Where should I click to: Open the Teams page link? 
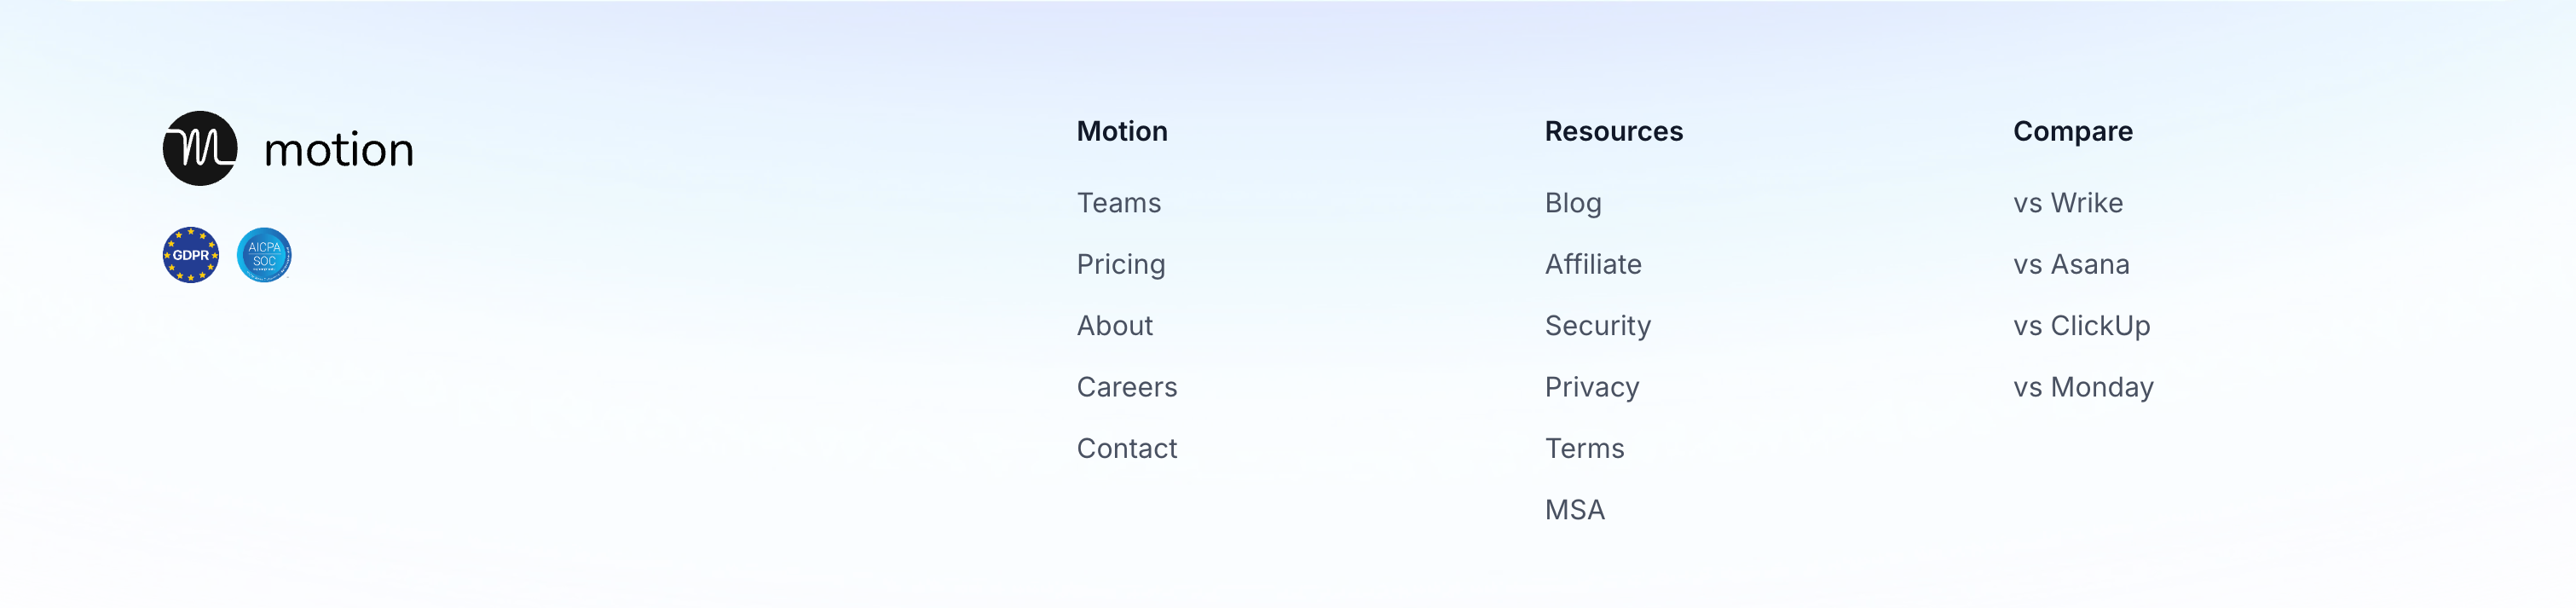coord(1118,203)
